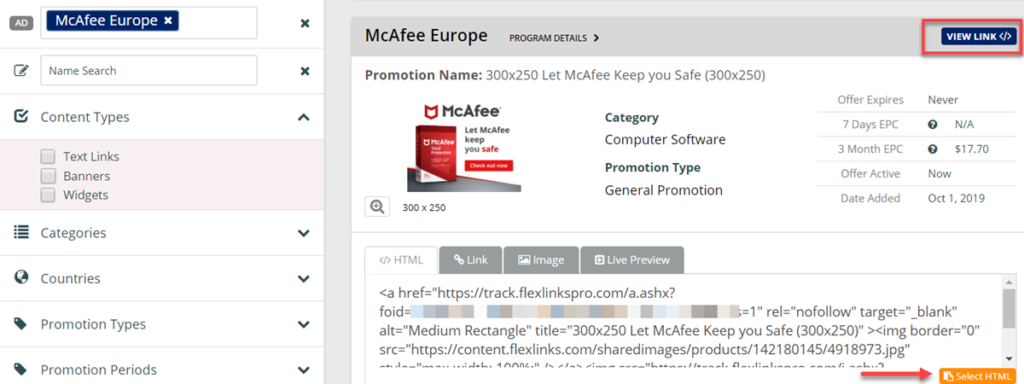
Task: Click into the Name Search field
Action: [149, 71]
